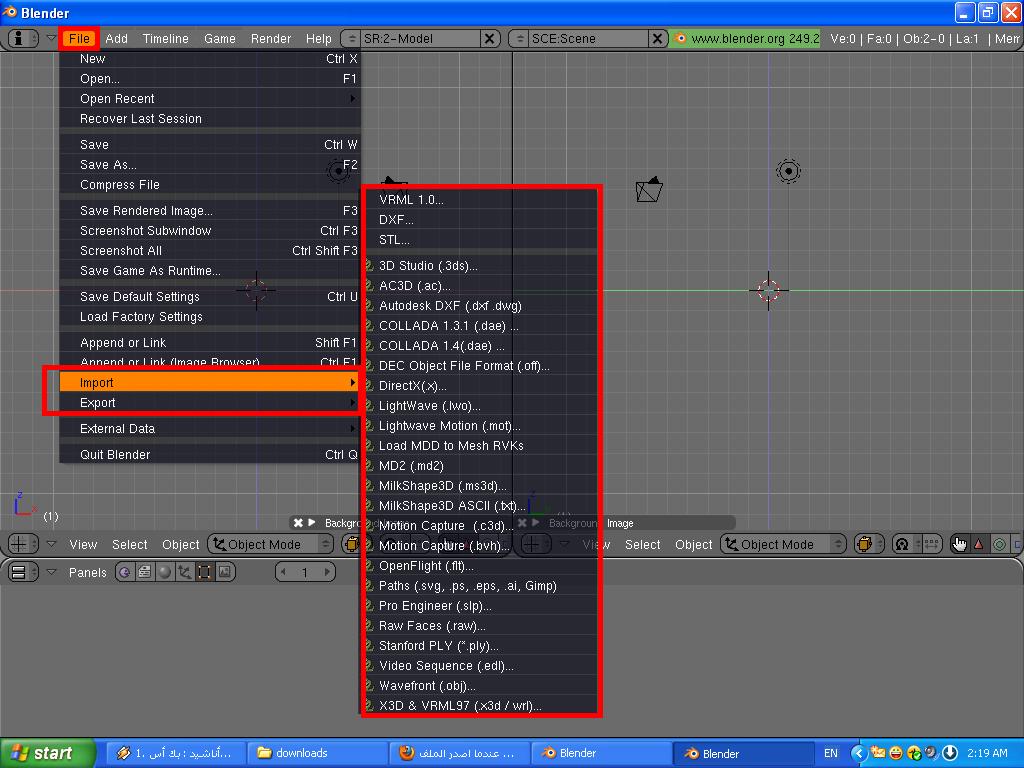Image resolution: width=1024 pixels, height=768 pixels.
Task: Select the Script panel context icon
Action: [144, 572]
